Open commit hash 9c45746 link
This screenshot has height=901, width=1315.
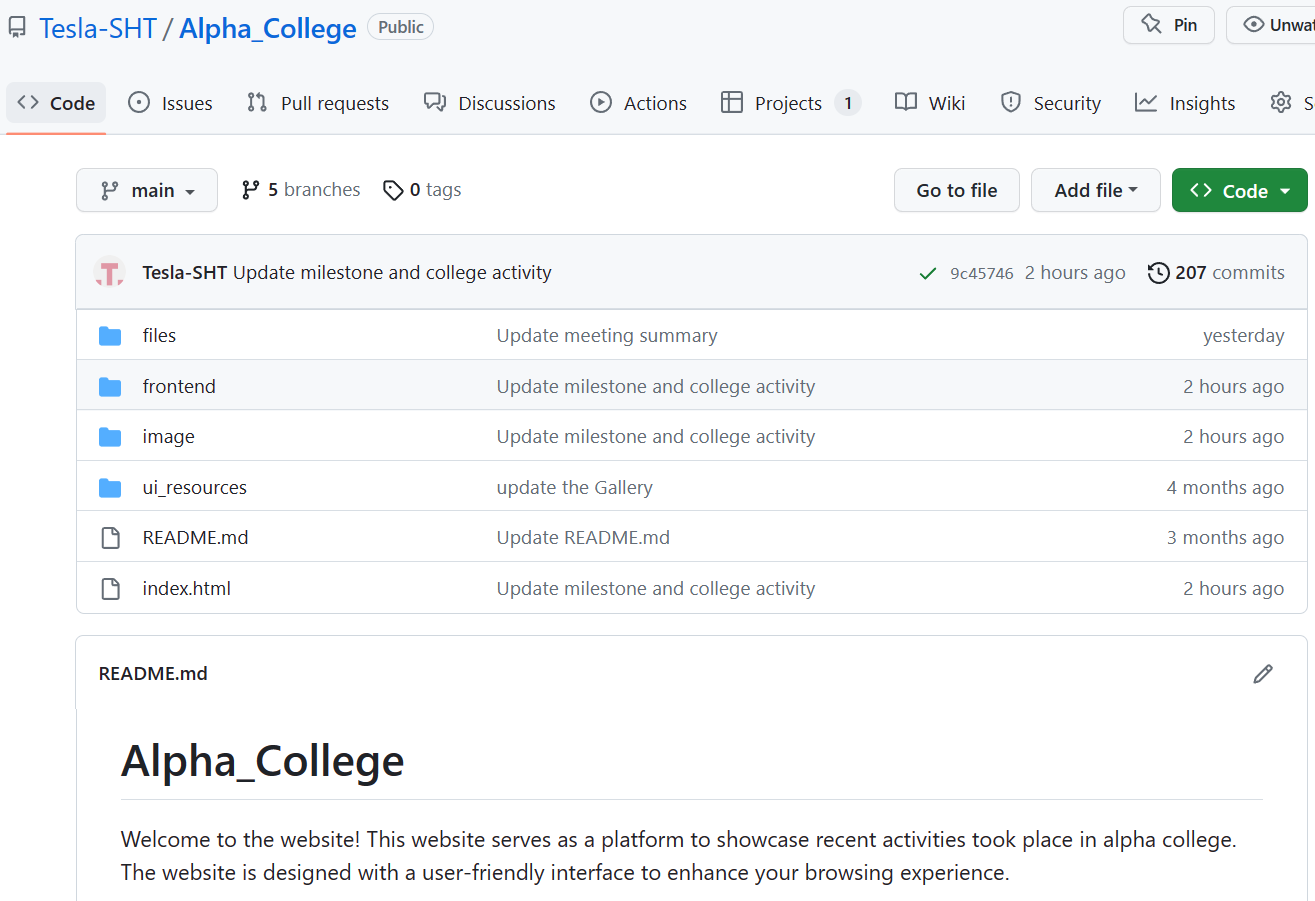(x=982, y=273)
